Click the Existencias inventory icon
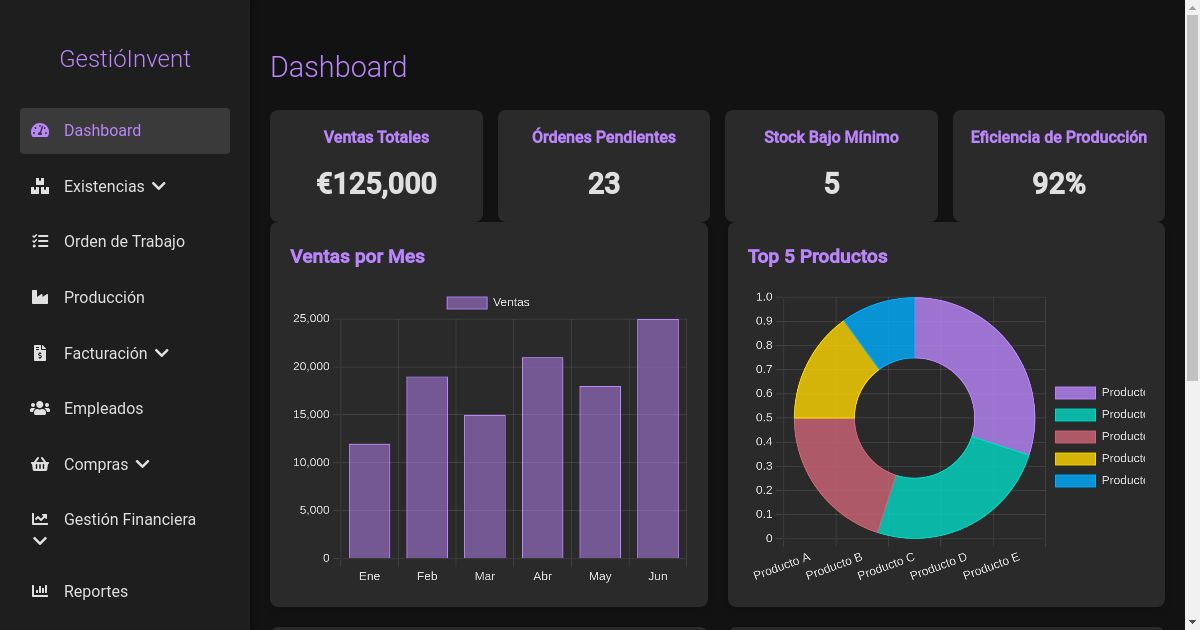 (x=40, y=186)
